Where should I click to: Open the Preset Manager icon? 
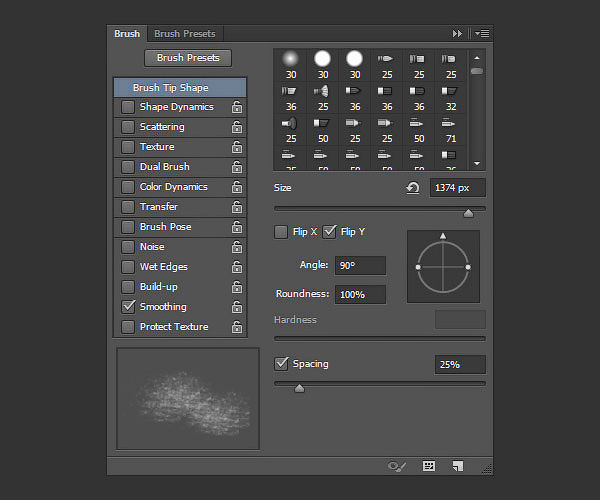pyautogui.click(x=429, y=466)
